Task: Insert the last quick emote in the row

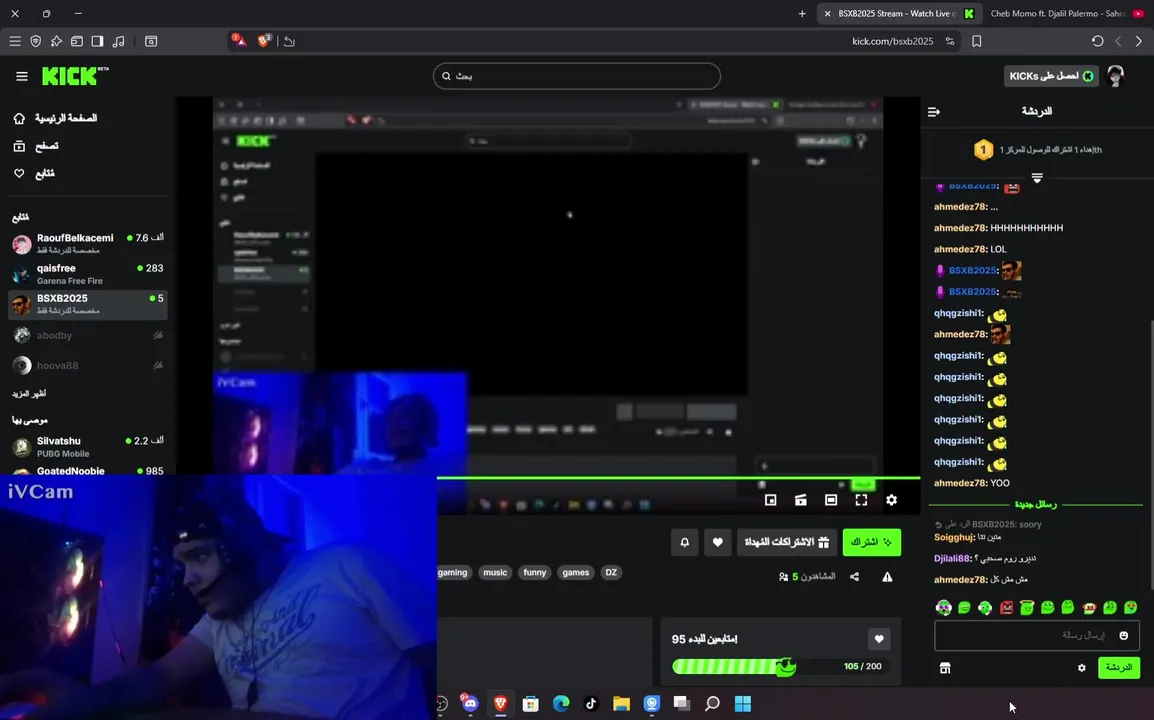Action: 1130,607
